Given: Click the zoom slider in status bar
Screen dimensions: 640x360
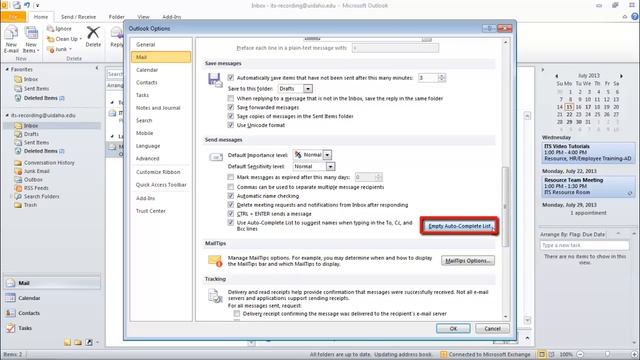Looking at the screenshot, I should (607, 354).
